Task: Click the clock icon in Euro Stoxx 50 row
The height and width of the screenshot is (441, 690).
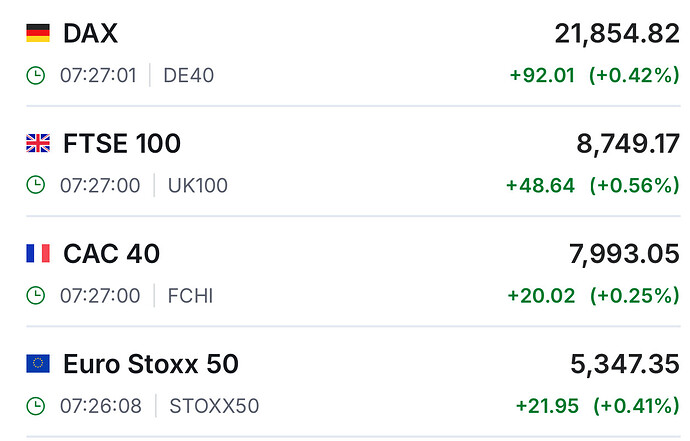Action: 36,406
